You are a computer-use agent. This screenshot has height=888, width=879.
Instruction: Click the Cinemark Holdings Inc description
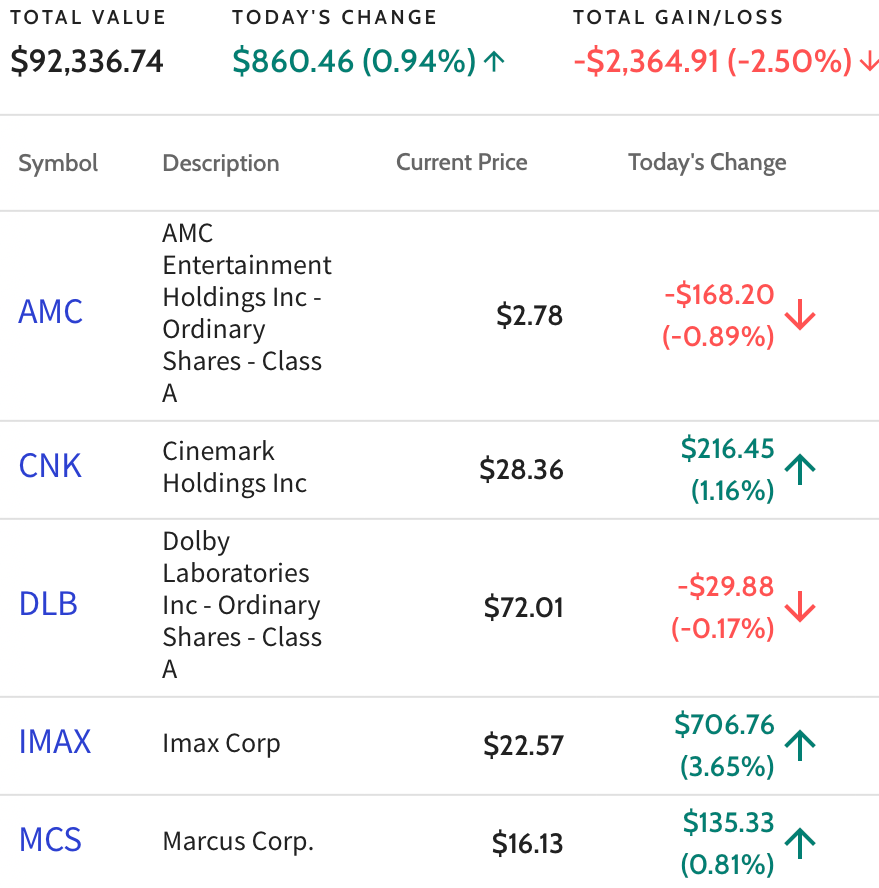[x=234, y=467]
